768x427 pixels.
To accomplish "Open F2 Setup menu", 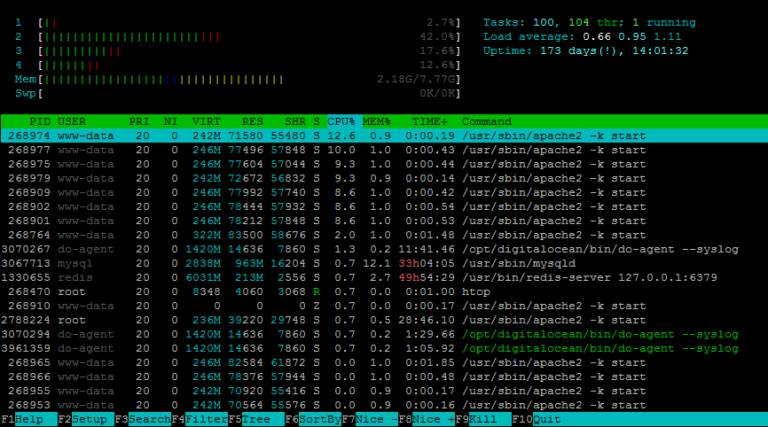I will [x=84, y=420].
